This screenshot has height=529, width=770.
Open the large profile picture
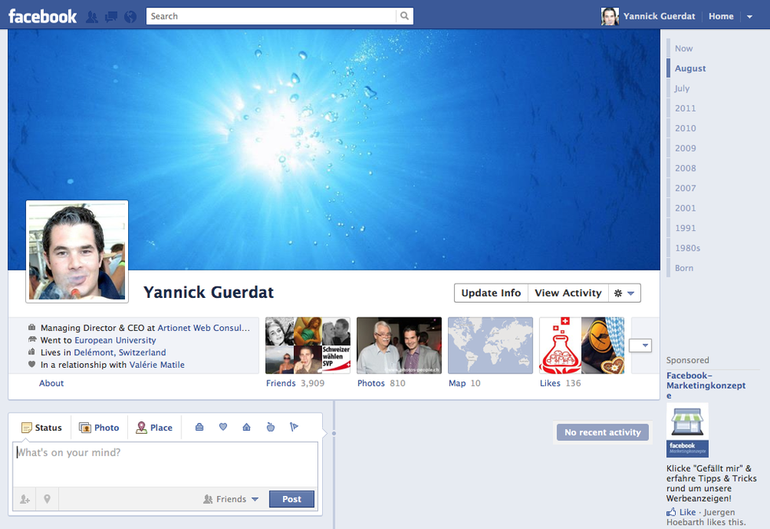click(77, 251)
